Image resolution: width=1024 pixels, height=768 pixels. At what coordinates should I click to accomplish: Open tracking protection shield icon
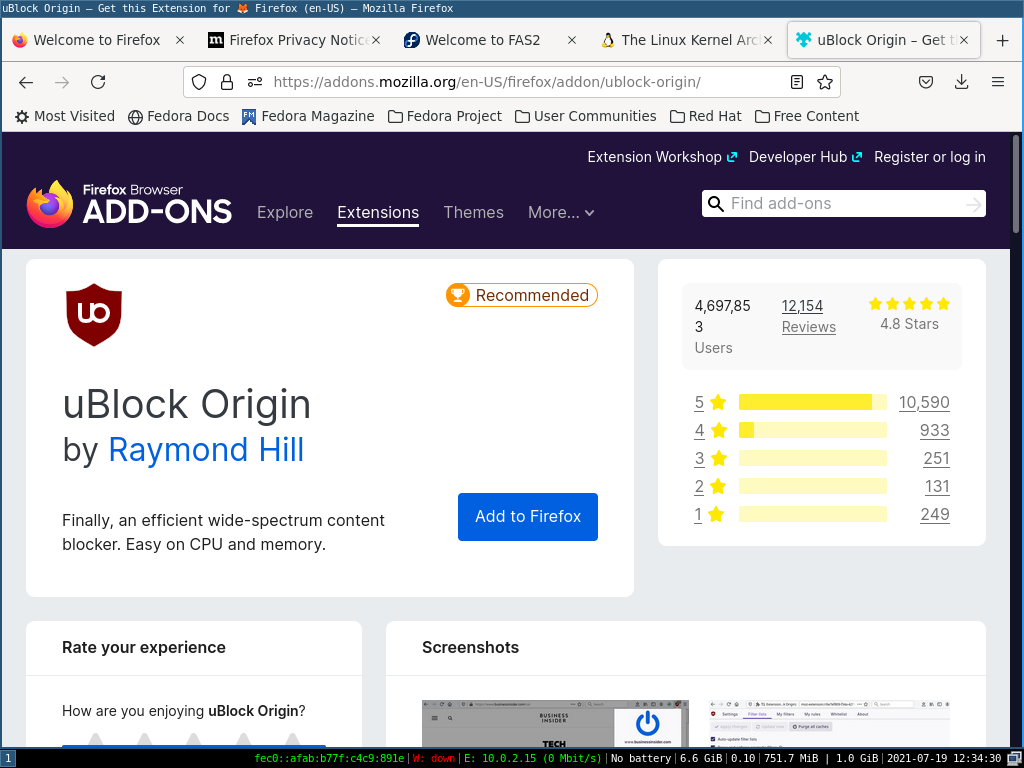point(199,82)
